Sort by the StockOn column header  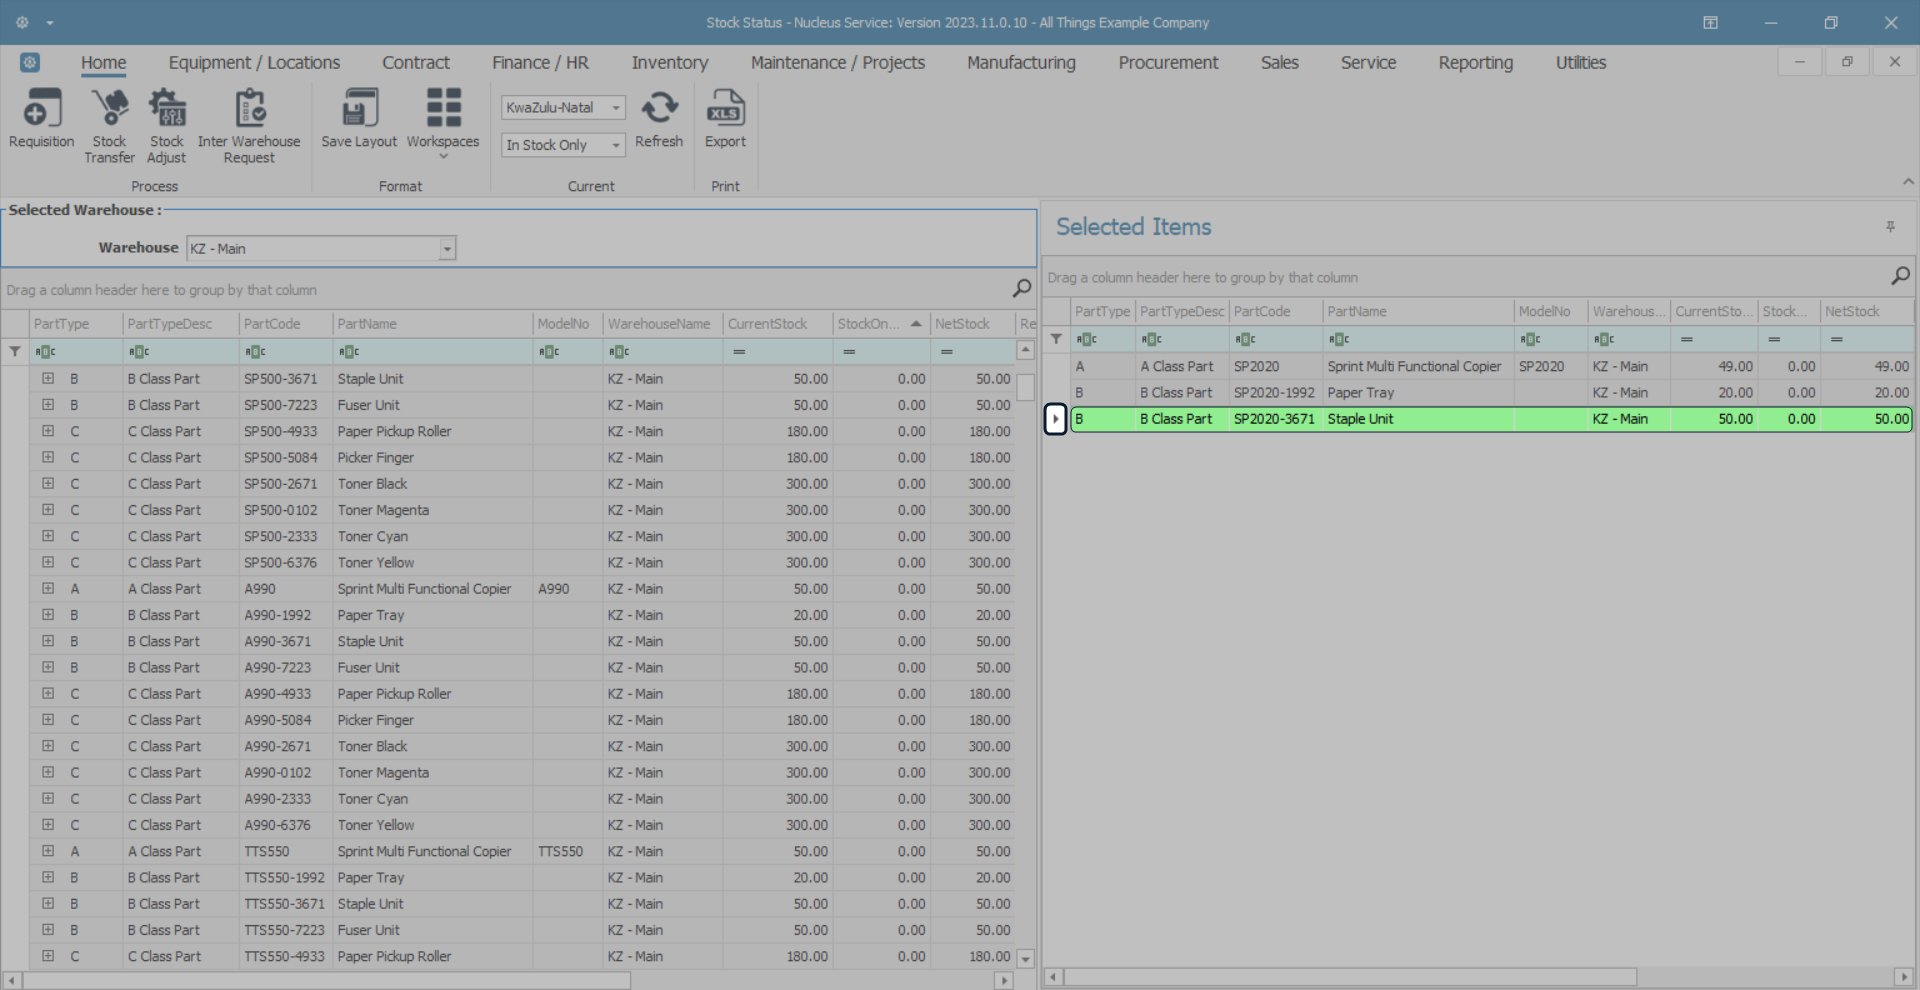[x=868, y=324]
